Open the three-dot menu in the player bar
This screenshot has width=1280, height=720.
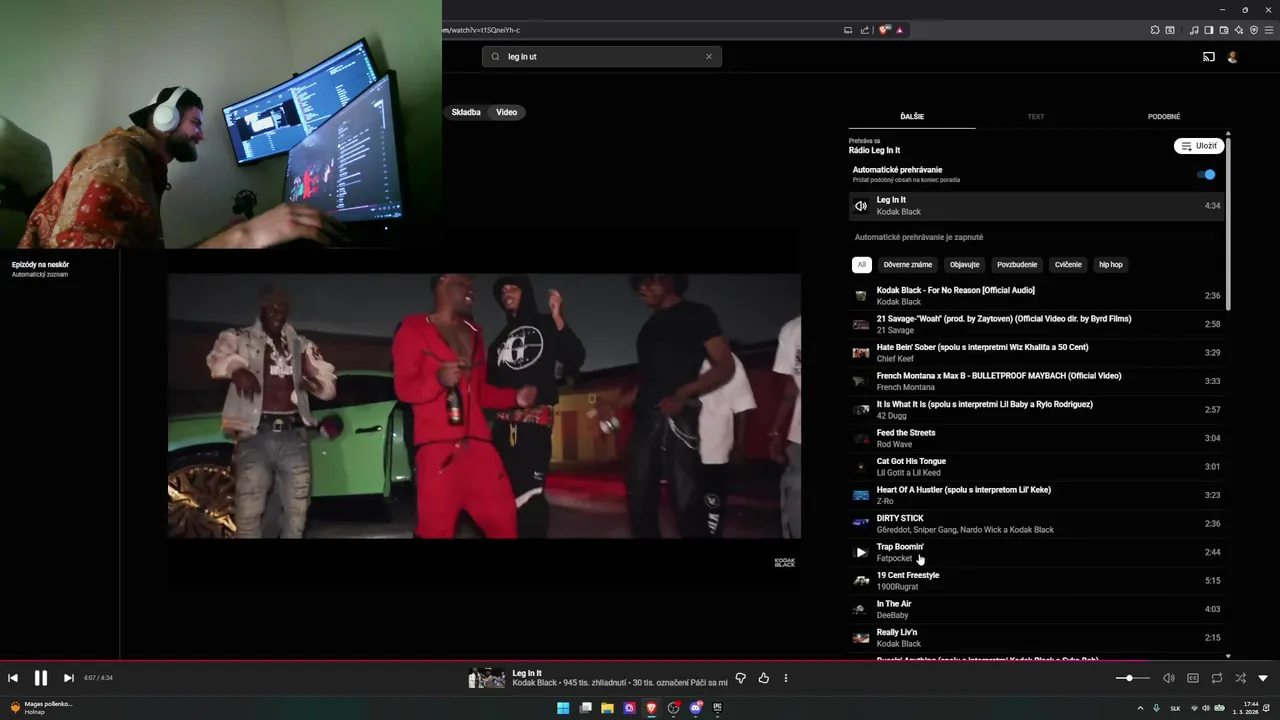tap(786, 678)
